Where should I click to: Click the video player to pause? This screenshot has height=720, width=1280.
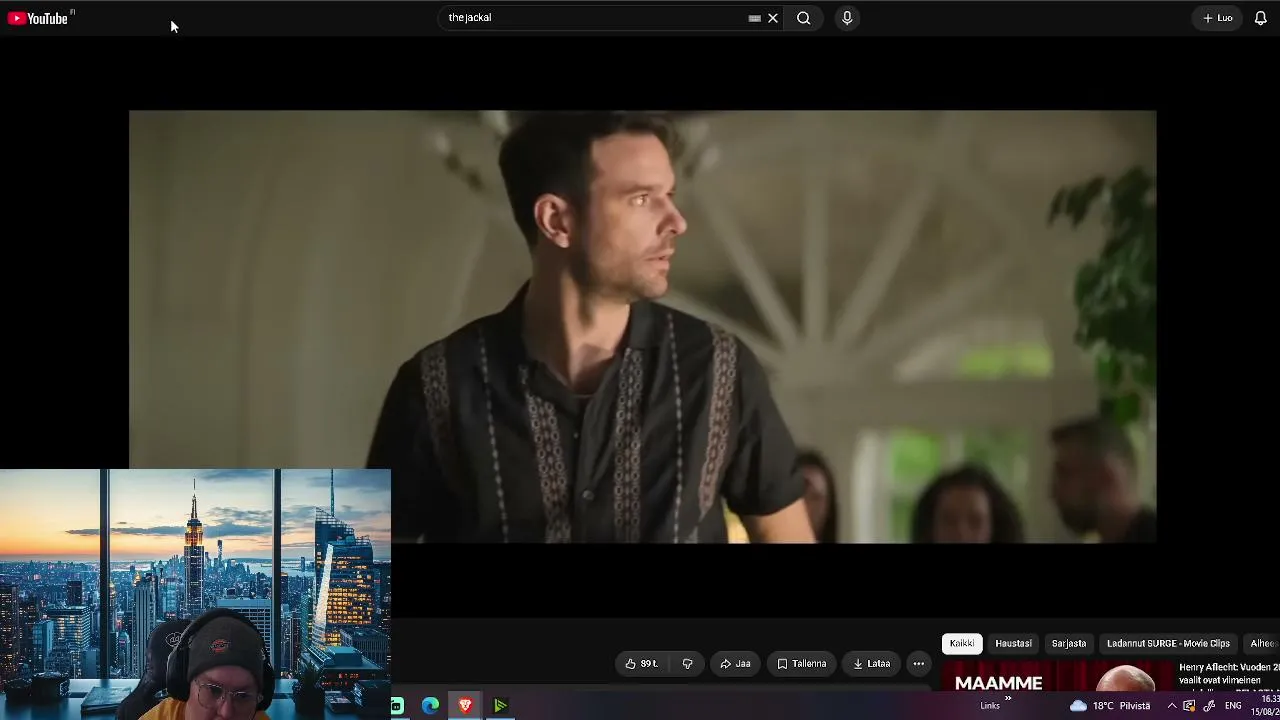click(x=642, y=327)
